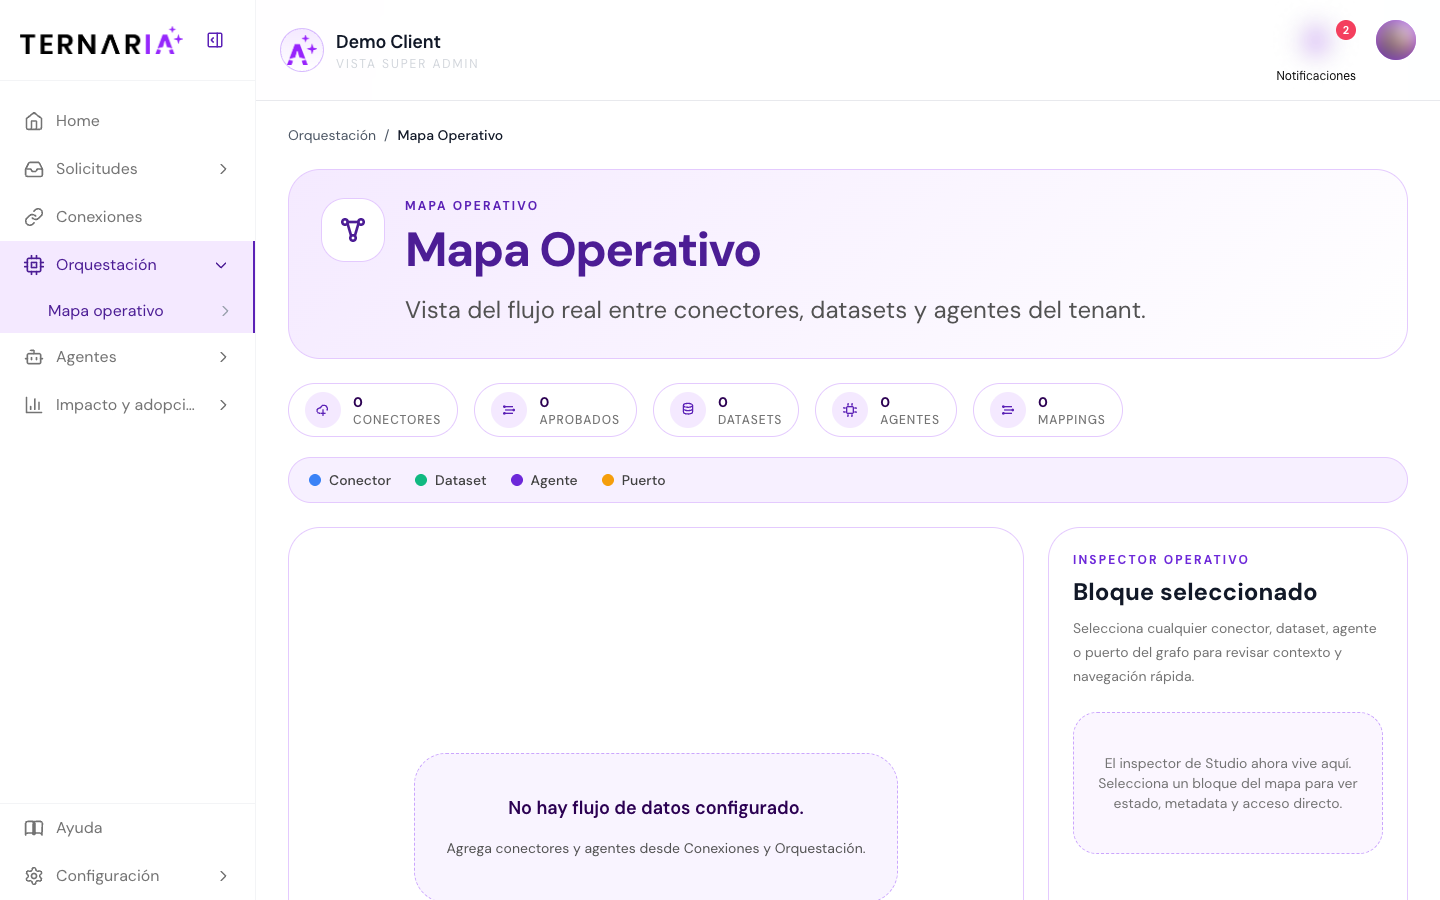Click Mapa Operativo breadcrumb
The width and height of the screenshot is (1440, 900).
pos(450,135)
